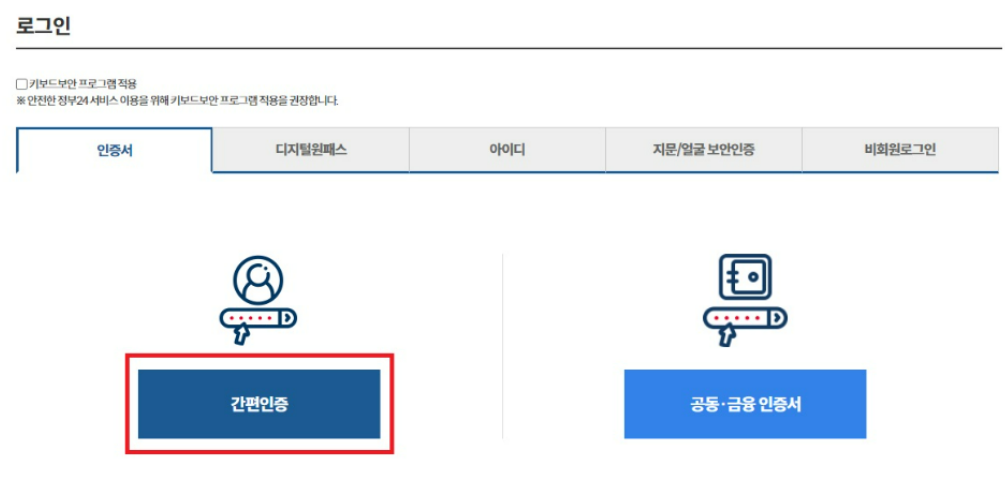Start login with the 간편인증 button
Screen dimensions: 1005x478
259,404
